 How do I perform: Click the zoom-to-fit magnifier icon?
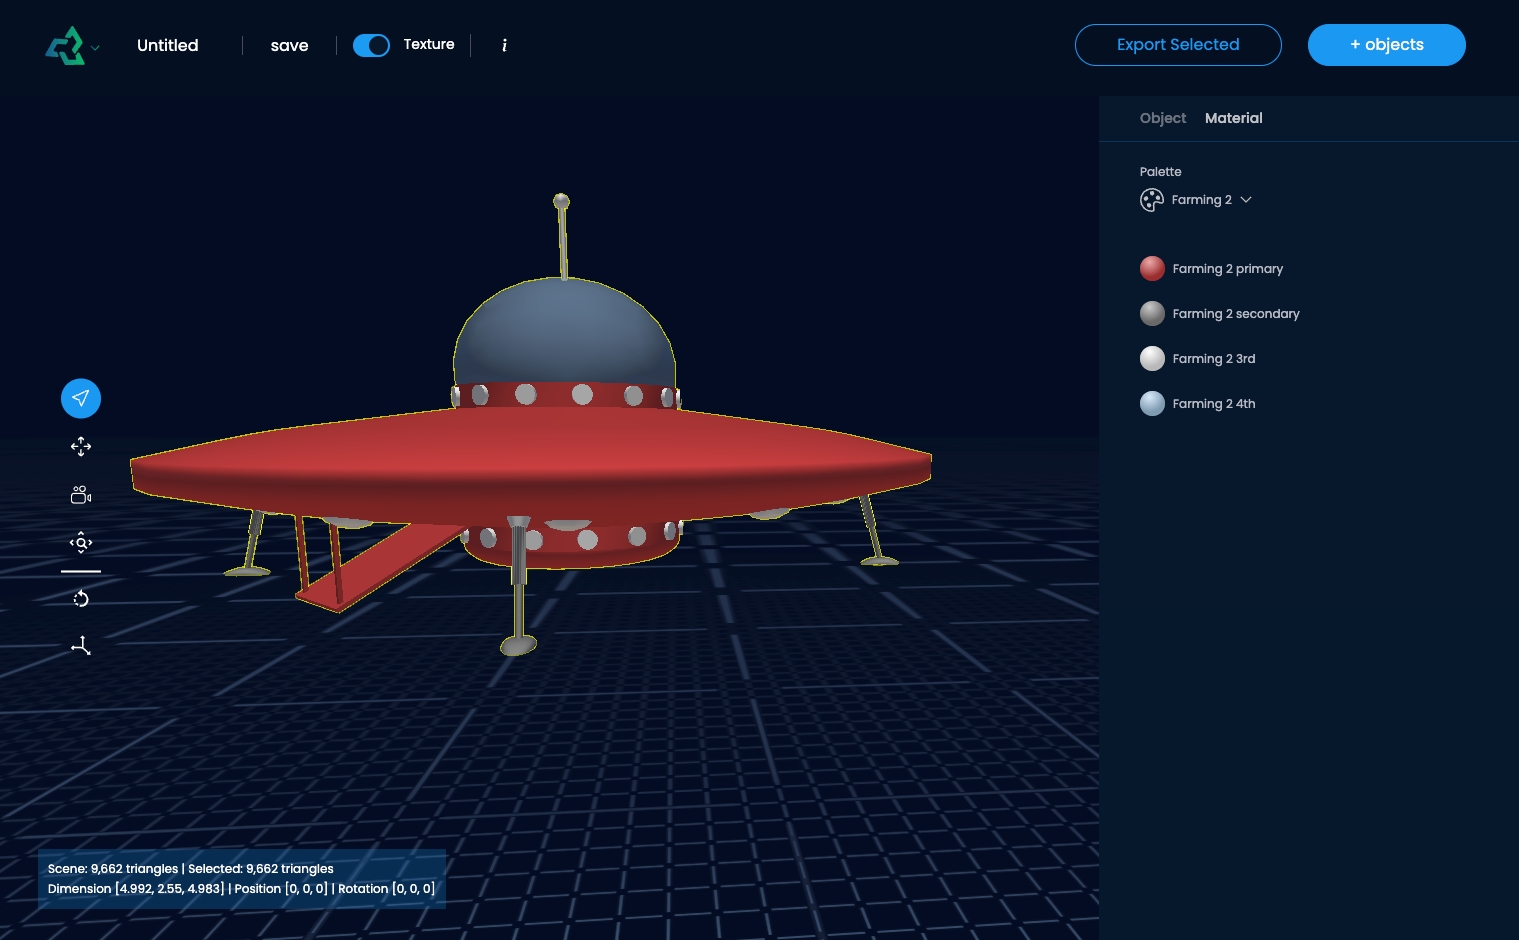click(81, 543)
